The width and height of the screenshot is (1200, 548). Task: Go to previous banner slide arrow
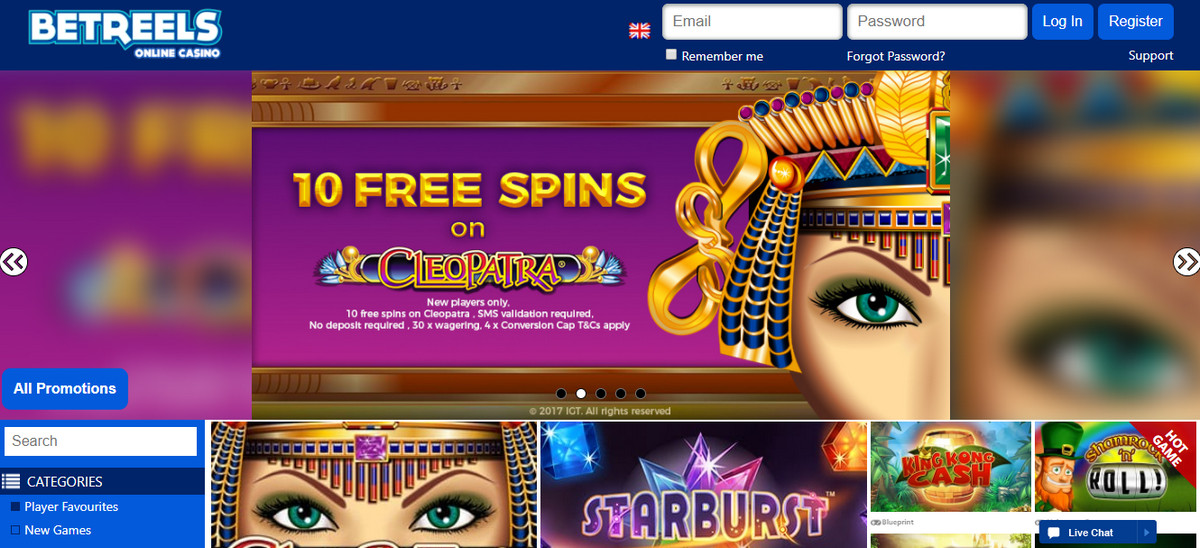(x=13, y=262)
